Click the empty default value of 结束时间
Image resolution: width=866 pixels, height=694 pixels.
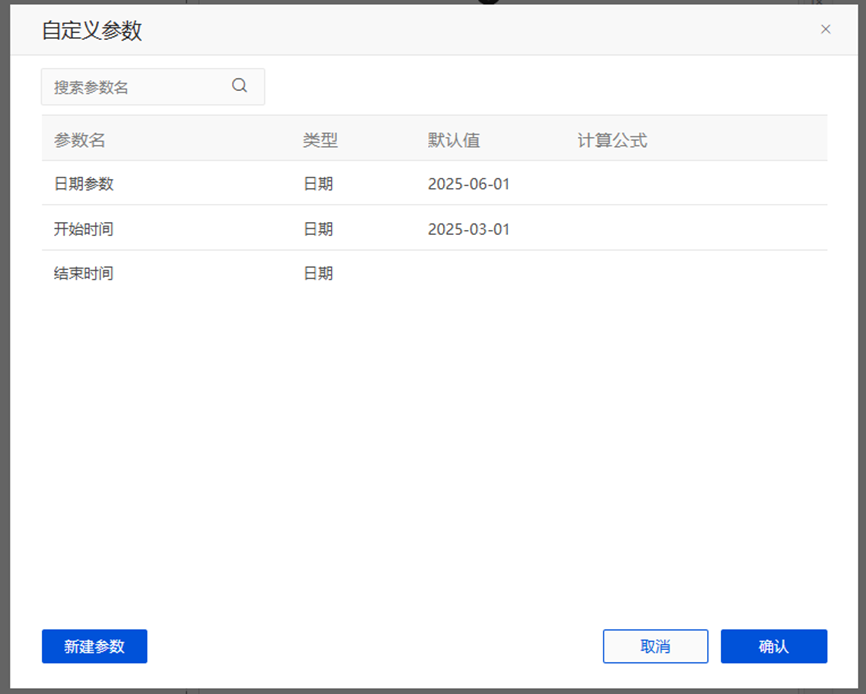click(x=469, y=273)
